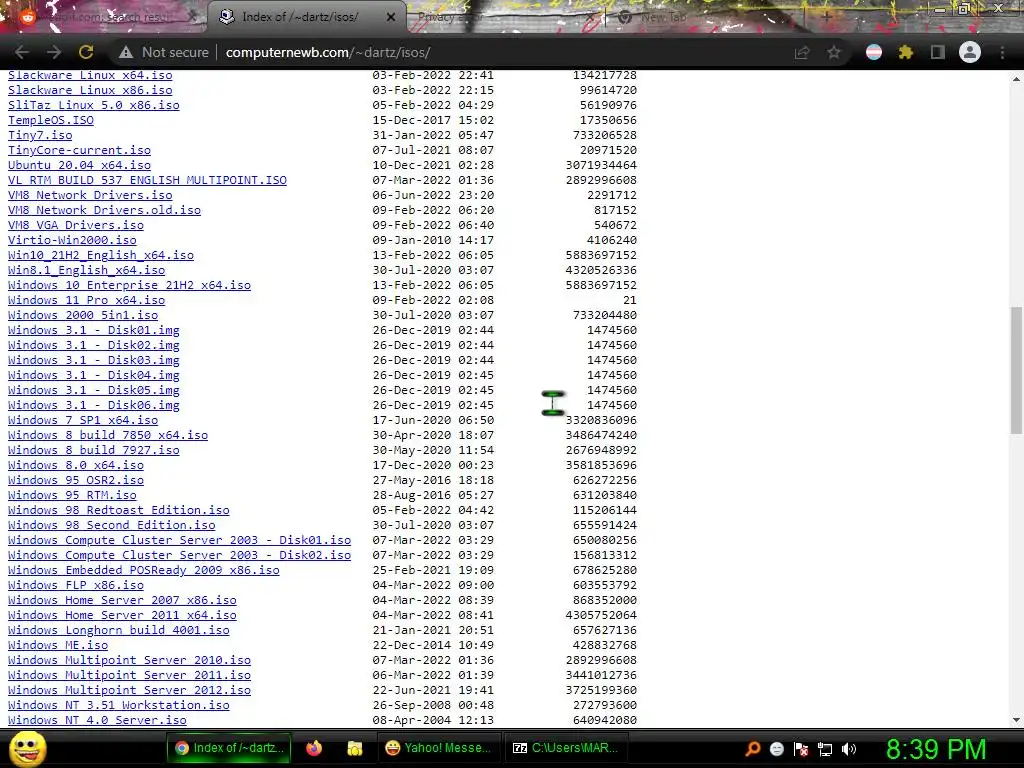Click the Windows_7_SP1_x64.iso link
This screenshot has height=768, width=1024.
point(83,420)
